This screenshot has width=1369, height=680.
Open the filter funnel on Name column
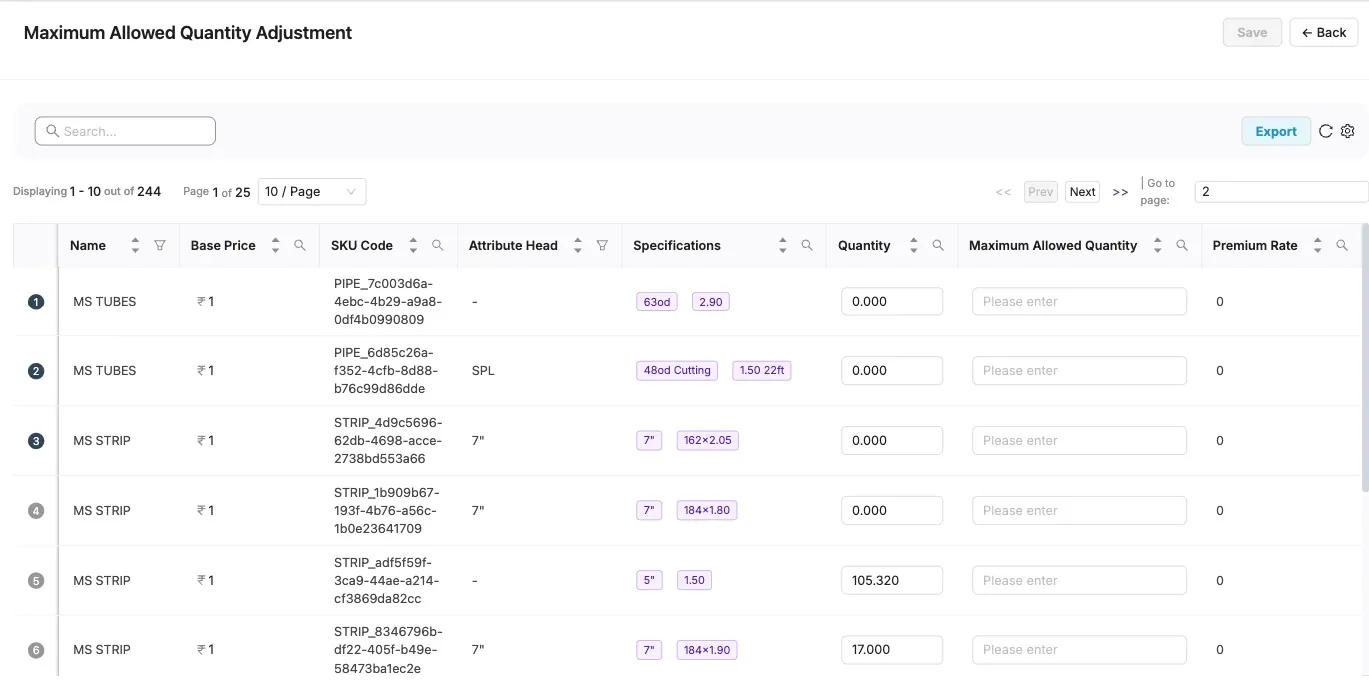tap(160, 245)
